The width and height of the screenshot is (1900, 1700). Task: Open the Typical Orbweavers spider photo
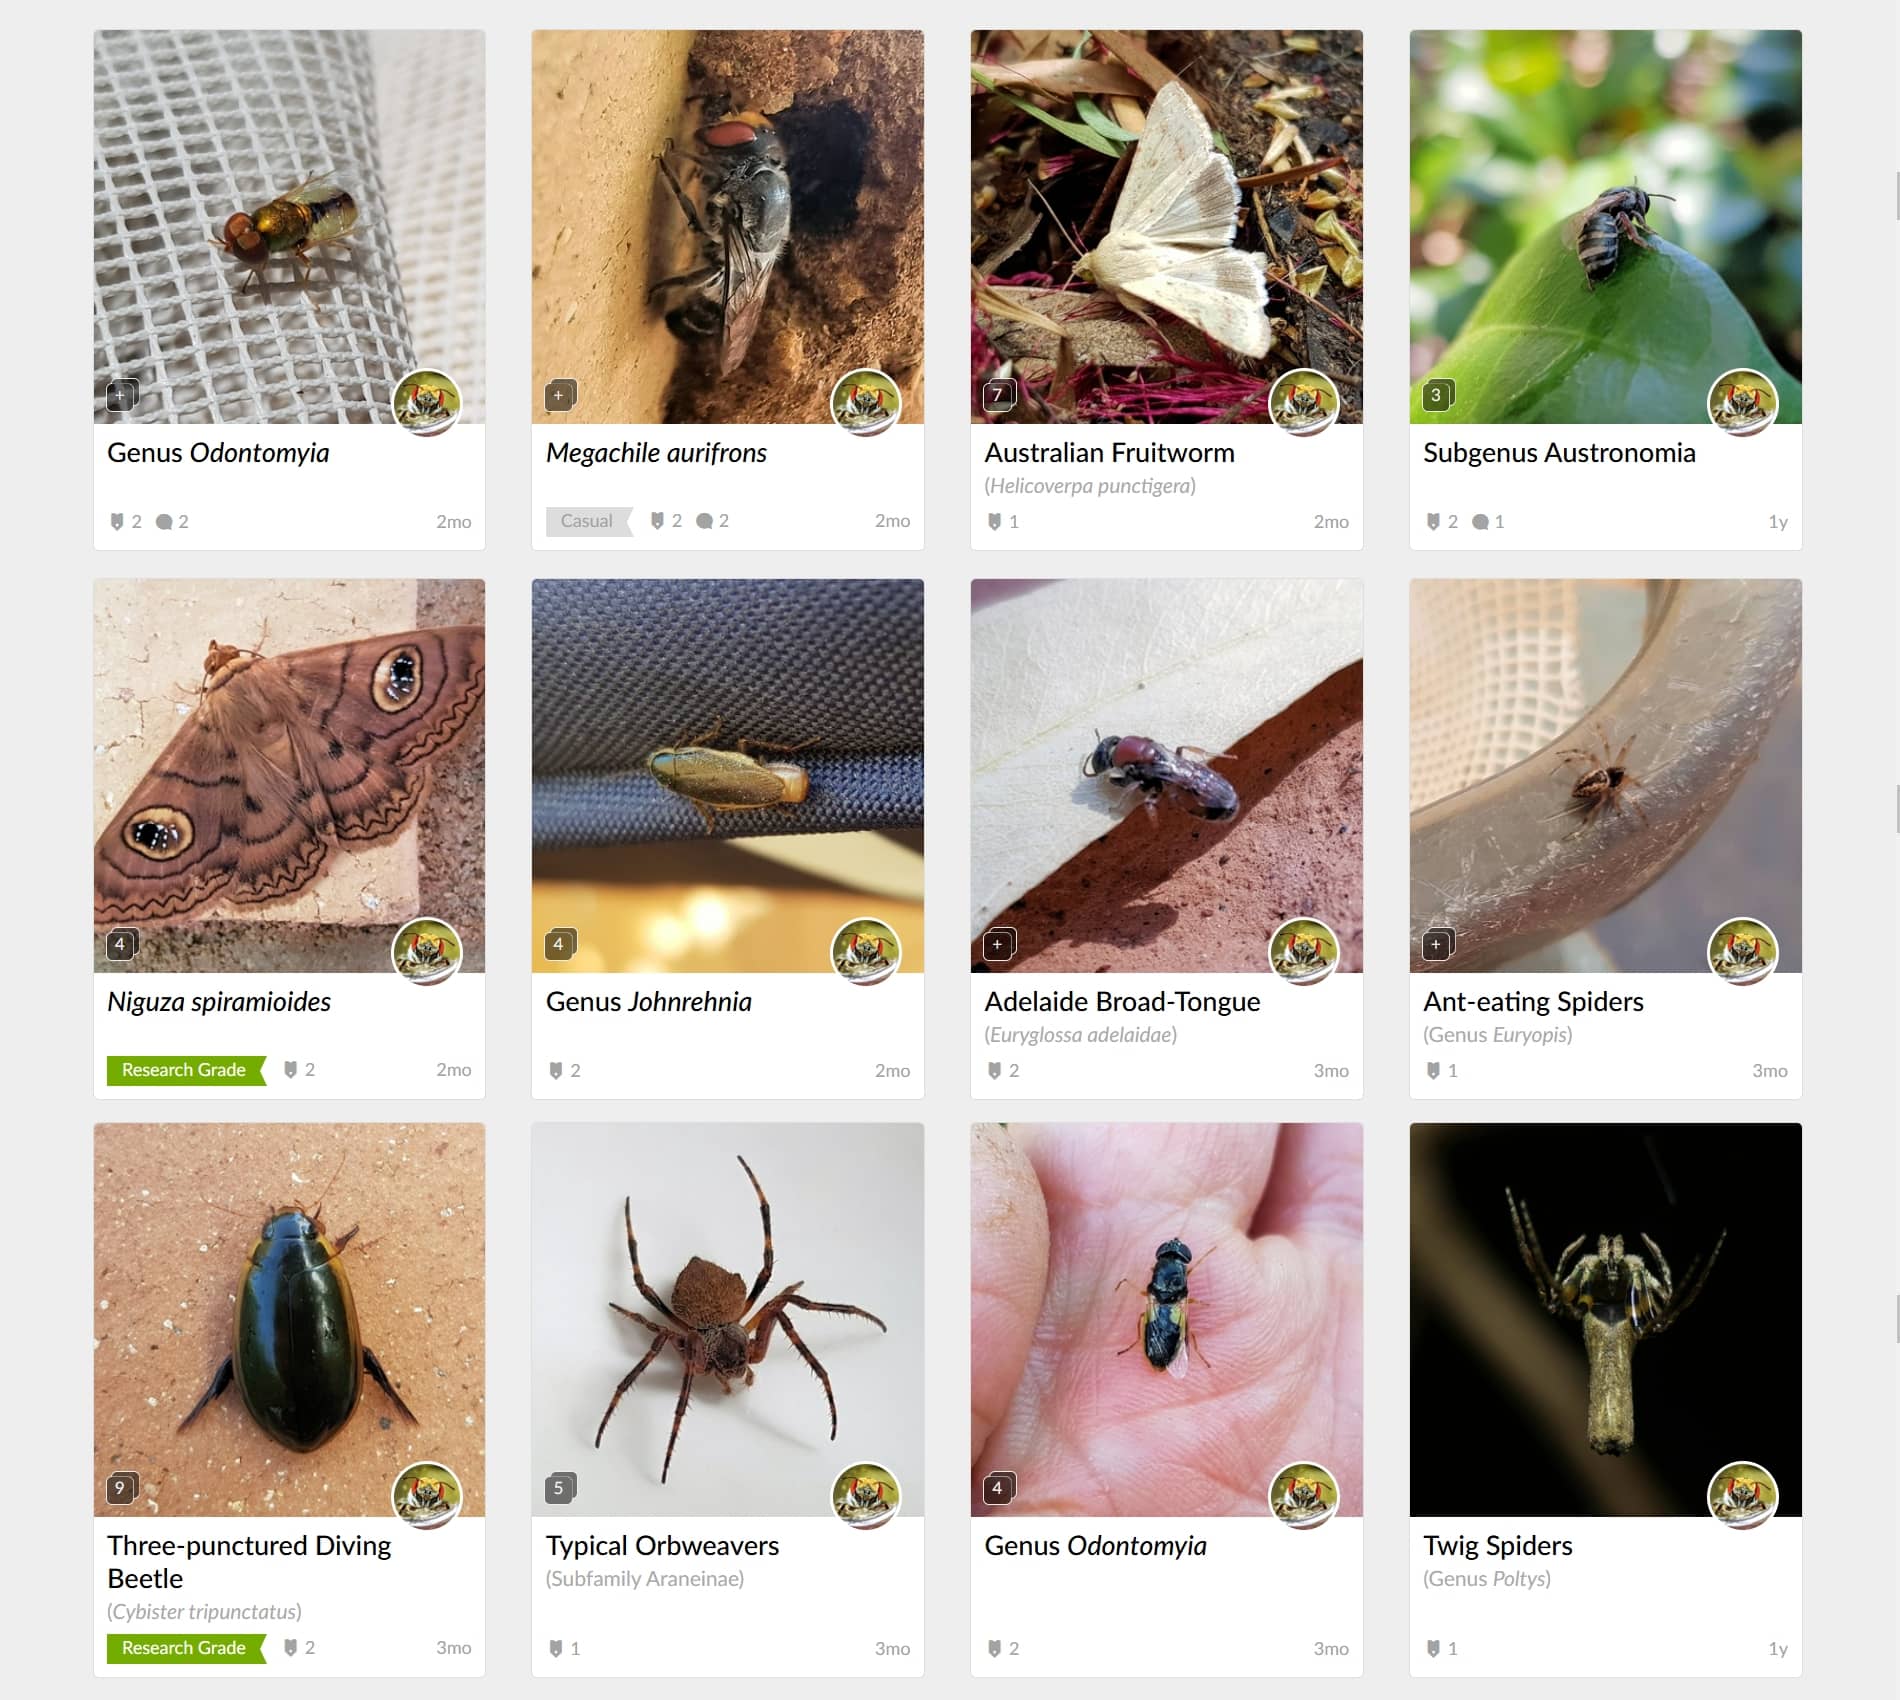tap(728, 1319)
